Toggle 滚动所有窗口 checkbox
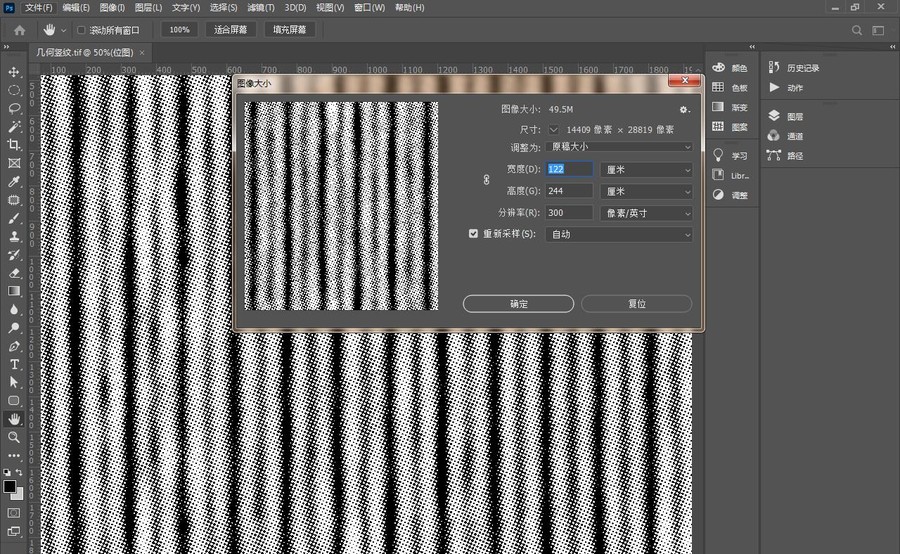 click(81, 30)
